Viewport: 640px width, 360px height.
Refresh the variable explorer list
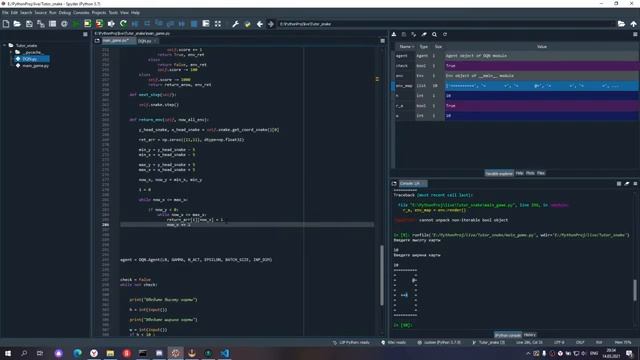point(445,35)
